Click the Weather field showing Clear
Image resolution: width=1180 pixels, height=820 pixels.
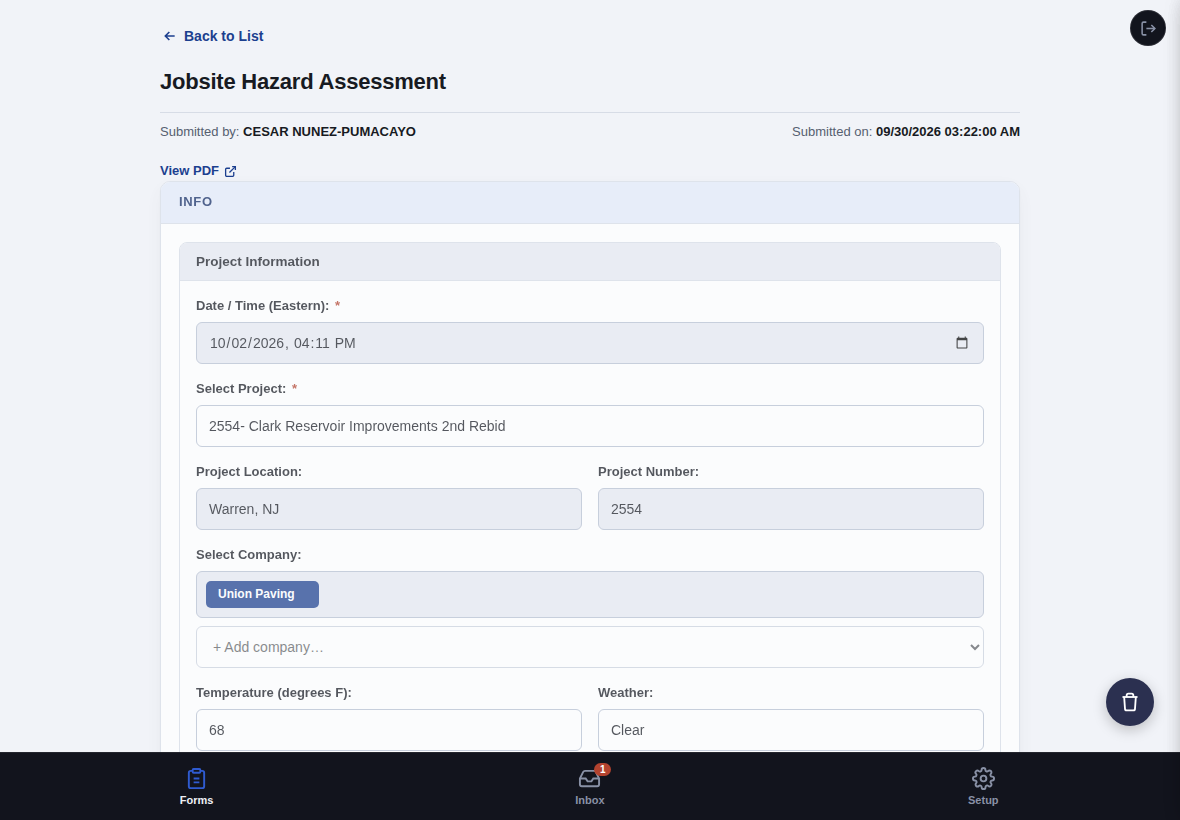(x=791, y=730)
